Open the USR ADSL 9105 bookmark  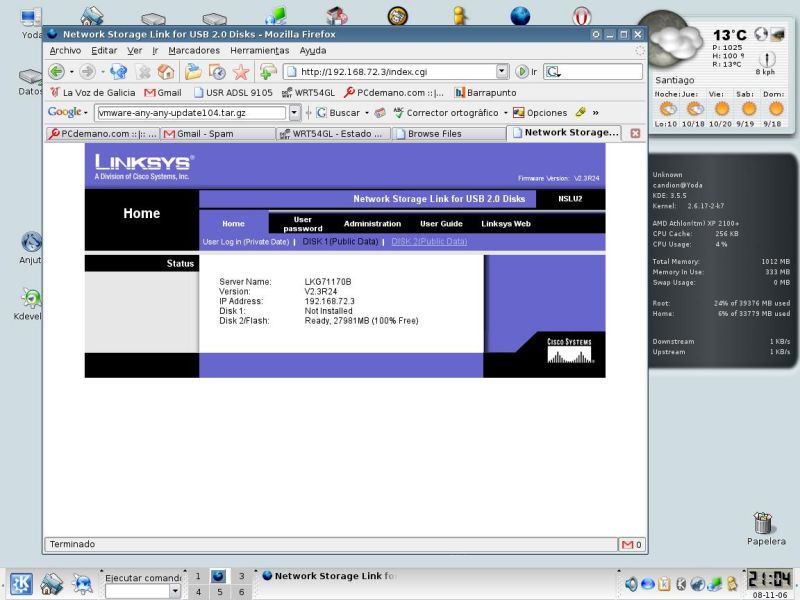click(233, 93)
